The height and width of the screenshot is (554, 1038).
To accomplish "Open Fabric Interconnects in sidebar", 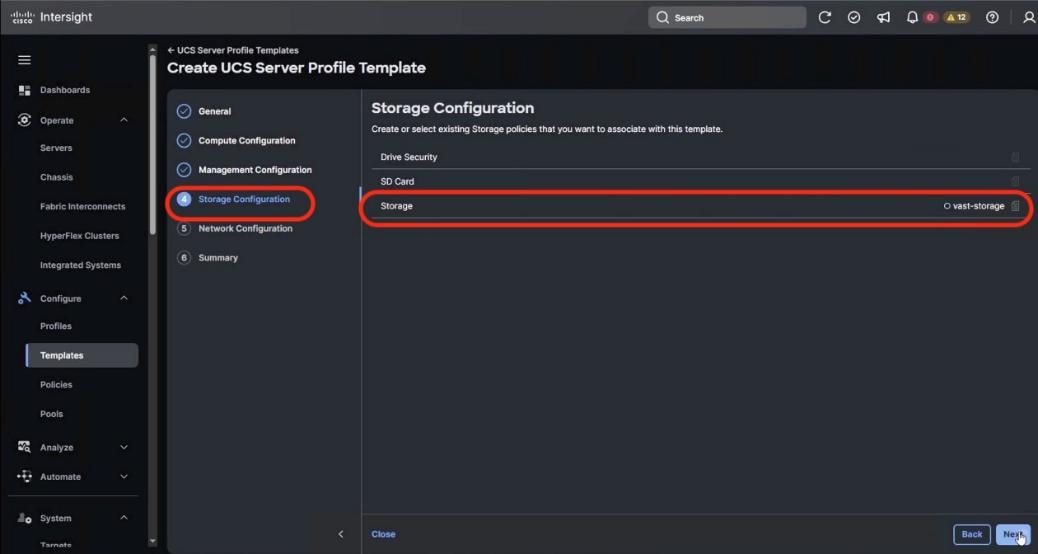I will pos(82,207).
